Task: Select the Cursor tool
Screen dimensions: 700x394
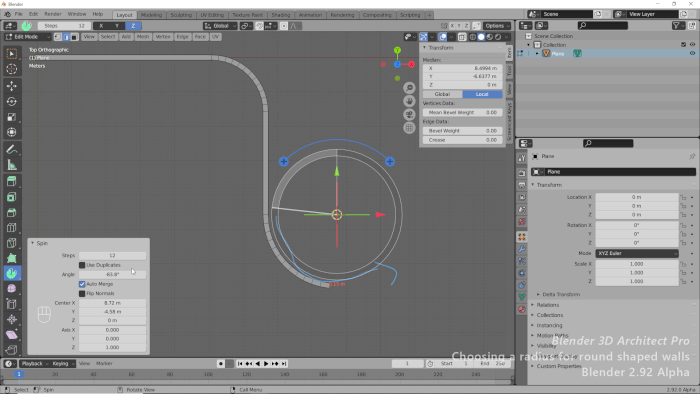Action: click(12, 69)
